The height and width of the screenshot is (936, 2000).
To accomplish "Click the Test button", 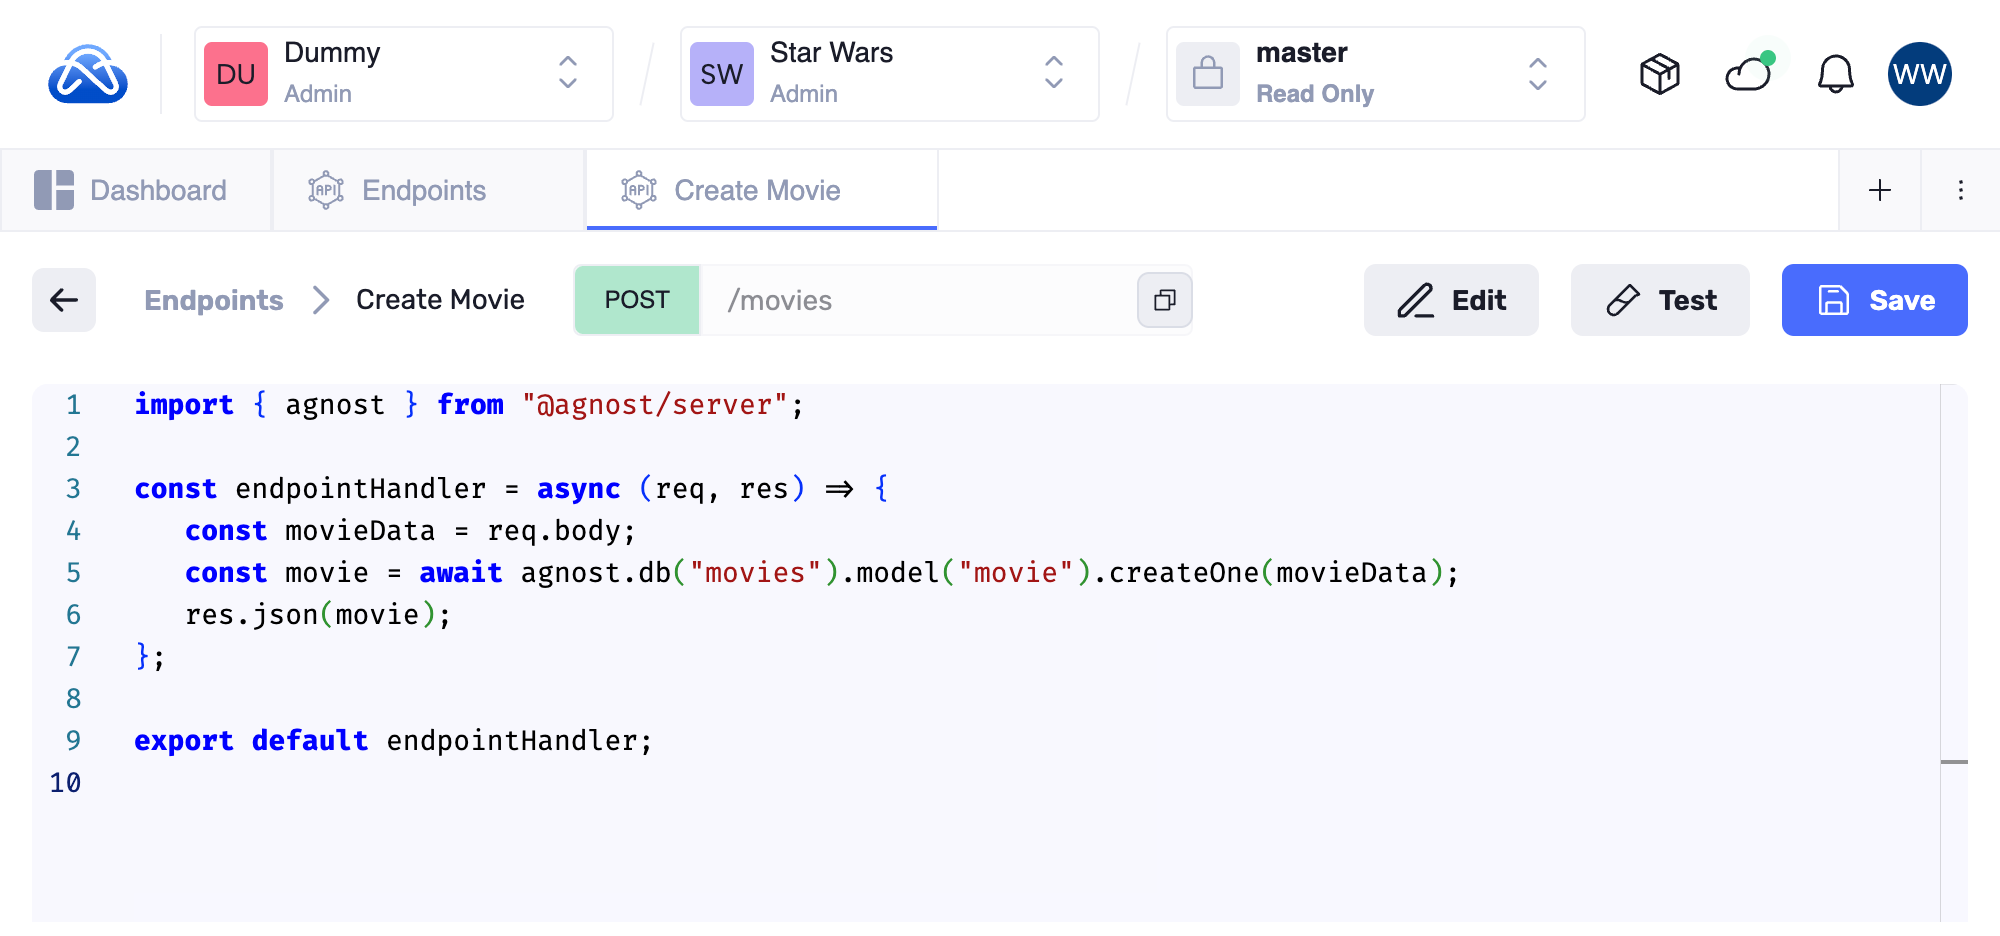I will [x=1659, y=300].
